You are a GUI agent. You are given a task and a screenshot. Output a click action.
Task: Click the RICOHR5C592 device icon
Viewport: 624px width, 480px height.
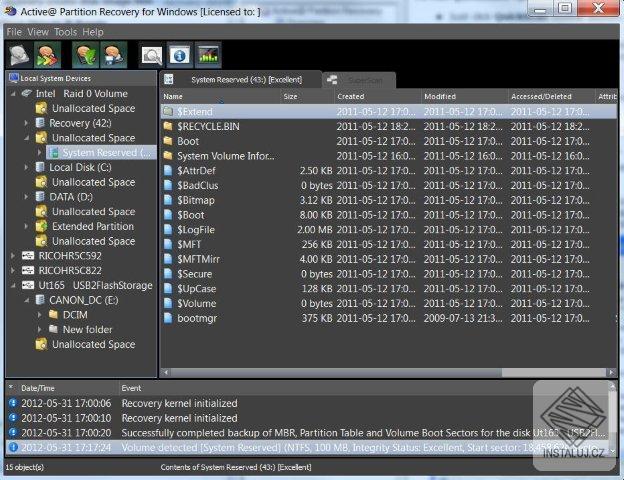[27, 256]
